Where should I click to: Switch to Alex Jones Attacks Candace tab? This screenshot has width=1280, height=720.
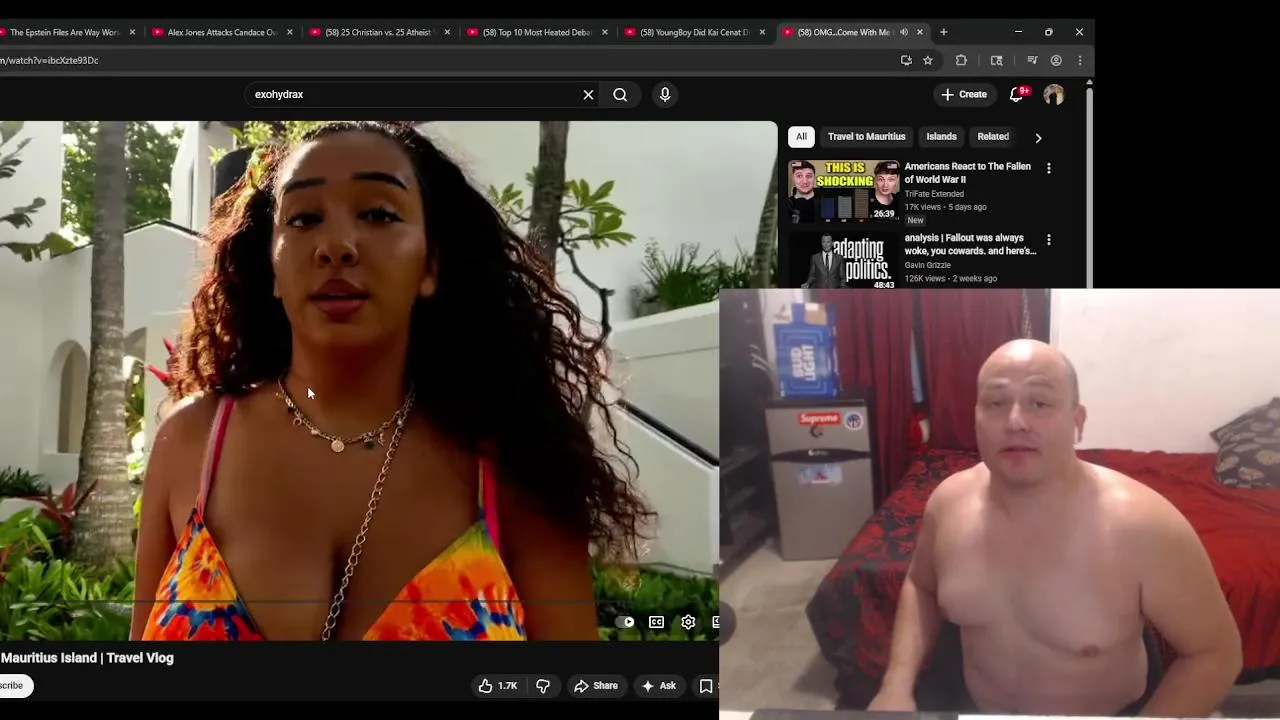tap(222, 32)
